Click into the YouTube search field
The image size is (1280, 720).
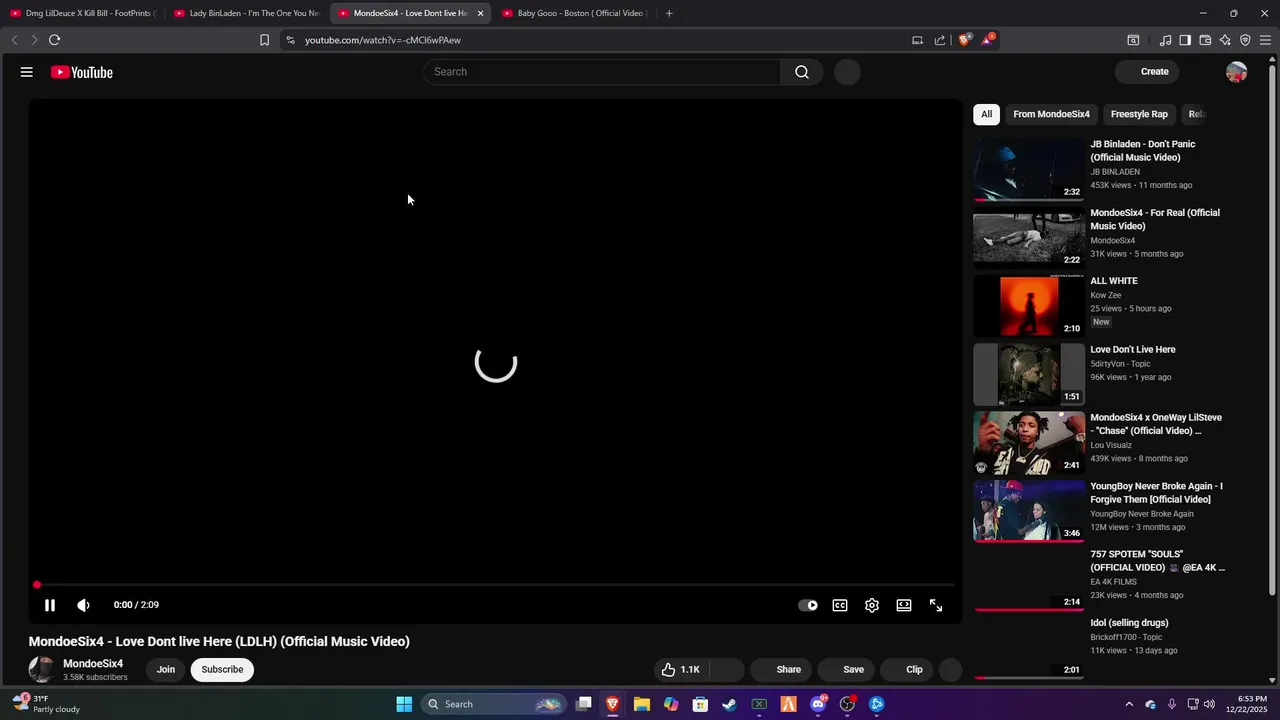602,72
